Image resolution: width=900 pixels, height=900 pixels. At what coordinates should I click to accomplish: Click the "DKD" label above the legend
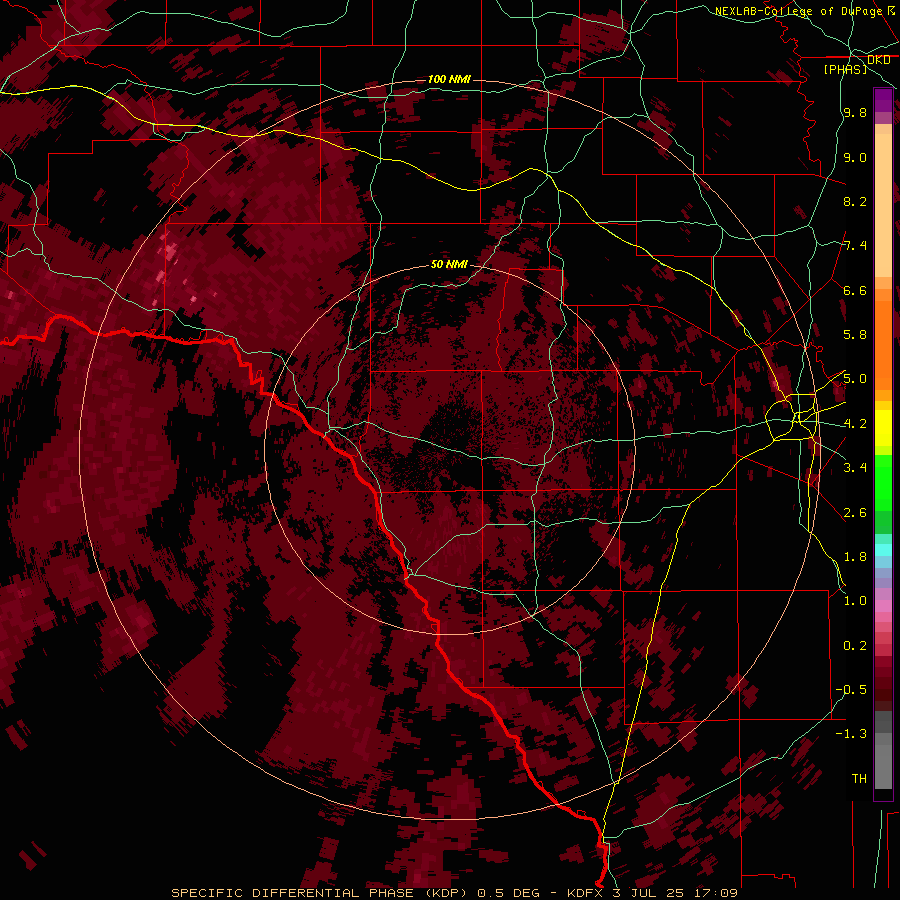point(878,60)
